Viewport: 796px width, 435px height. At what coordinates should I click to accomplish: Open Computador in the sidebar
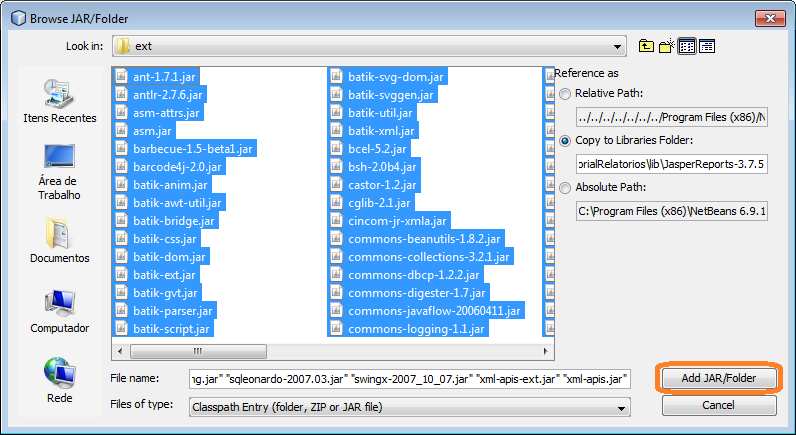59,311
